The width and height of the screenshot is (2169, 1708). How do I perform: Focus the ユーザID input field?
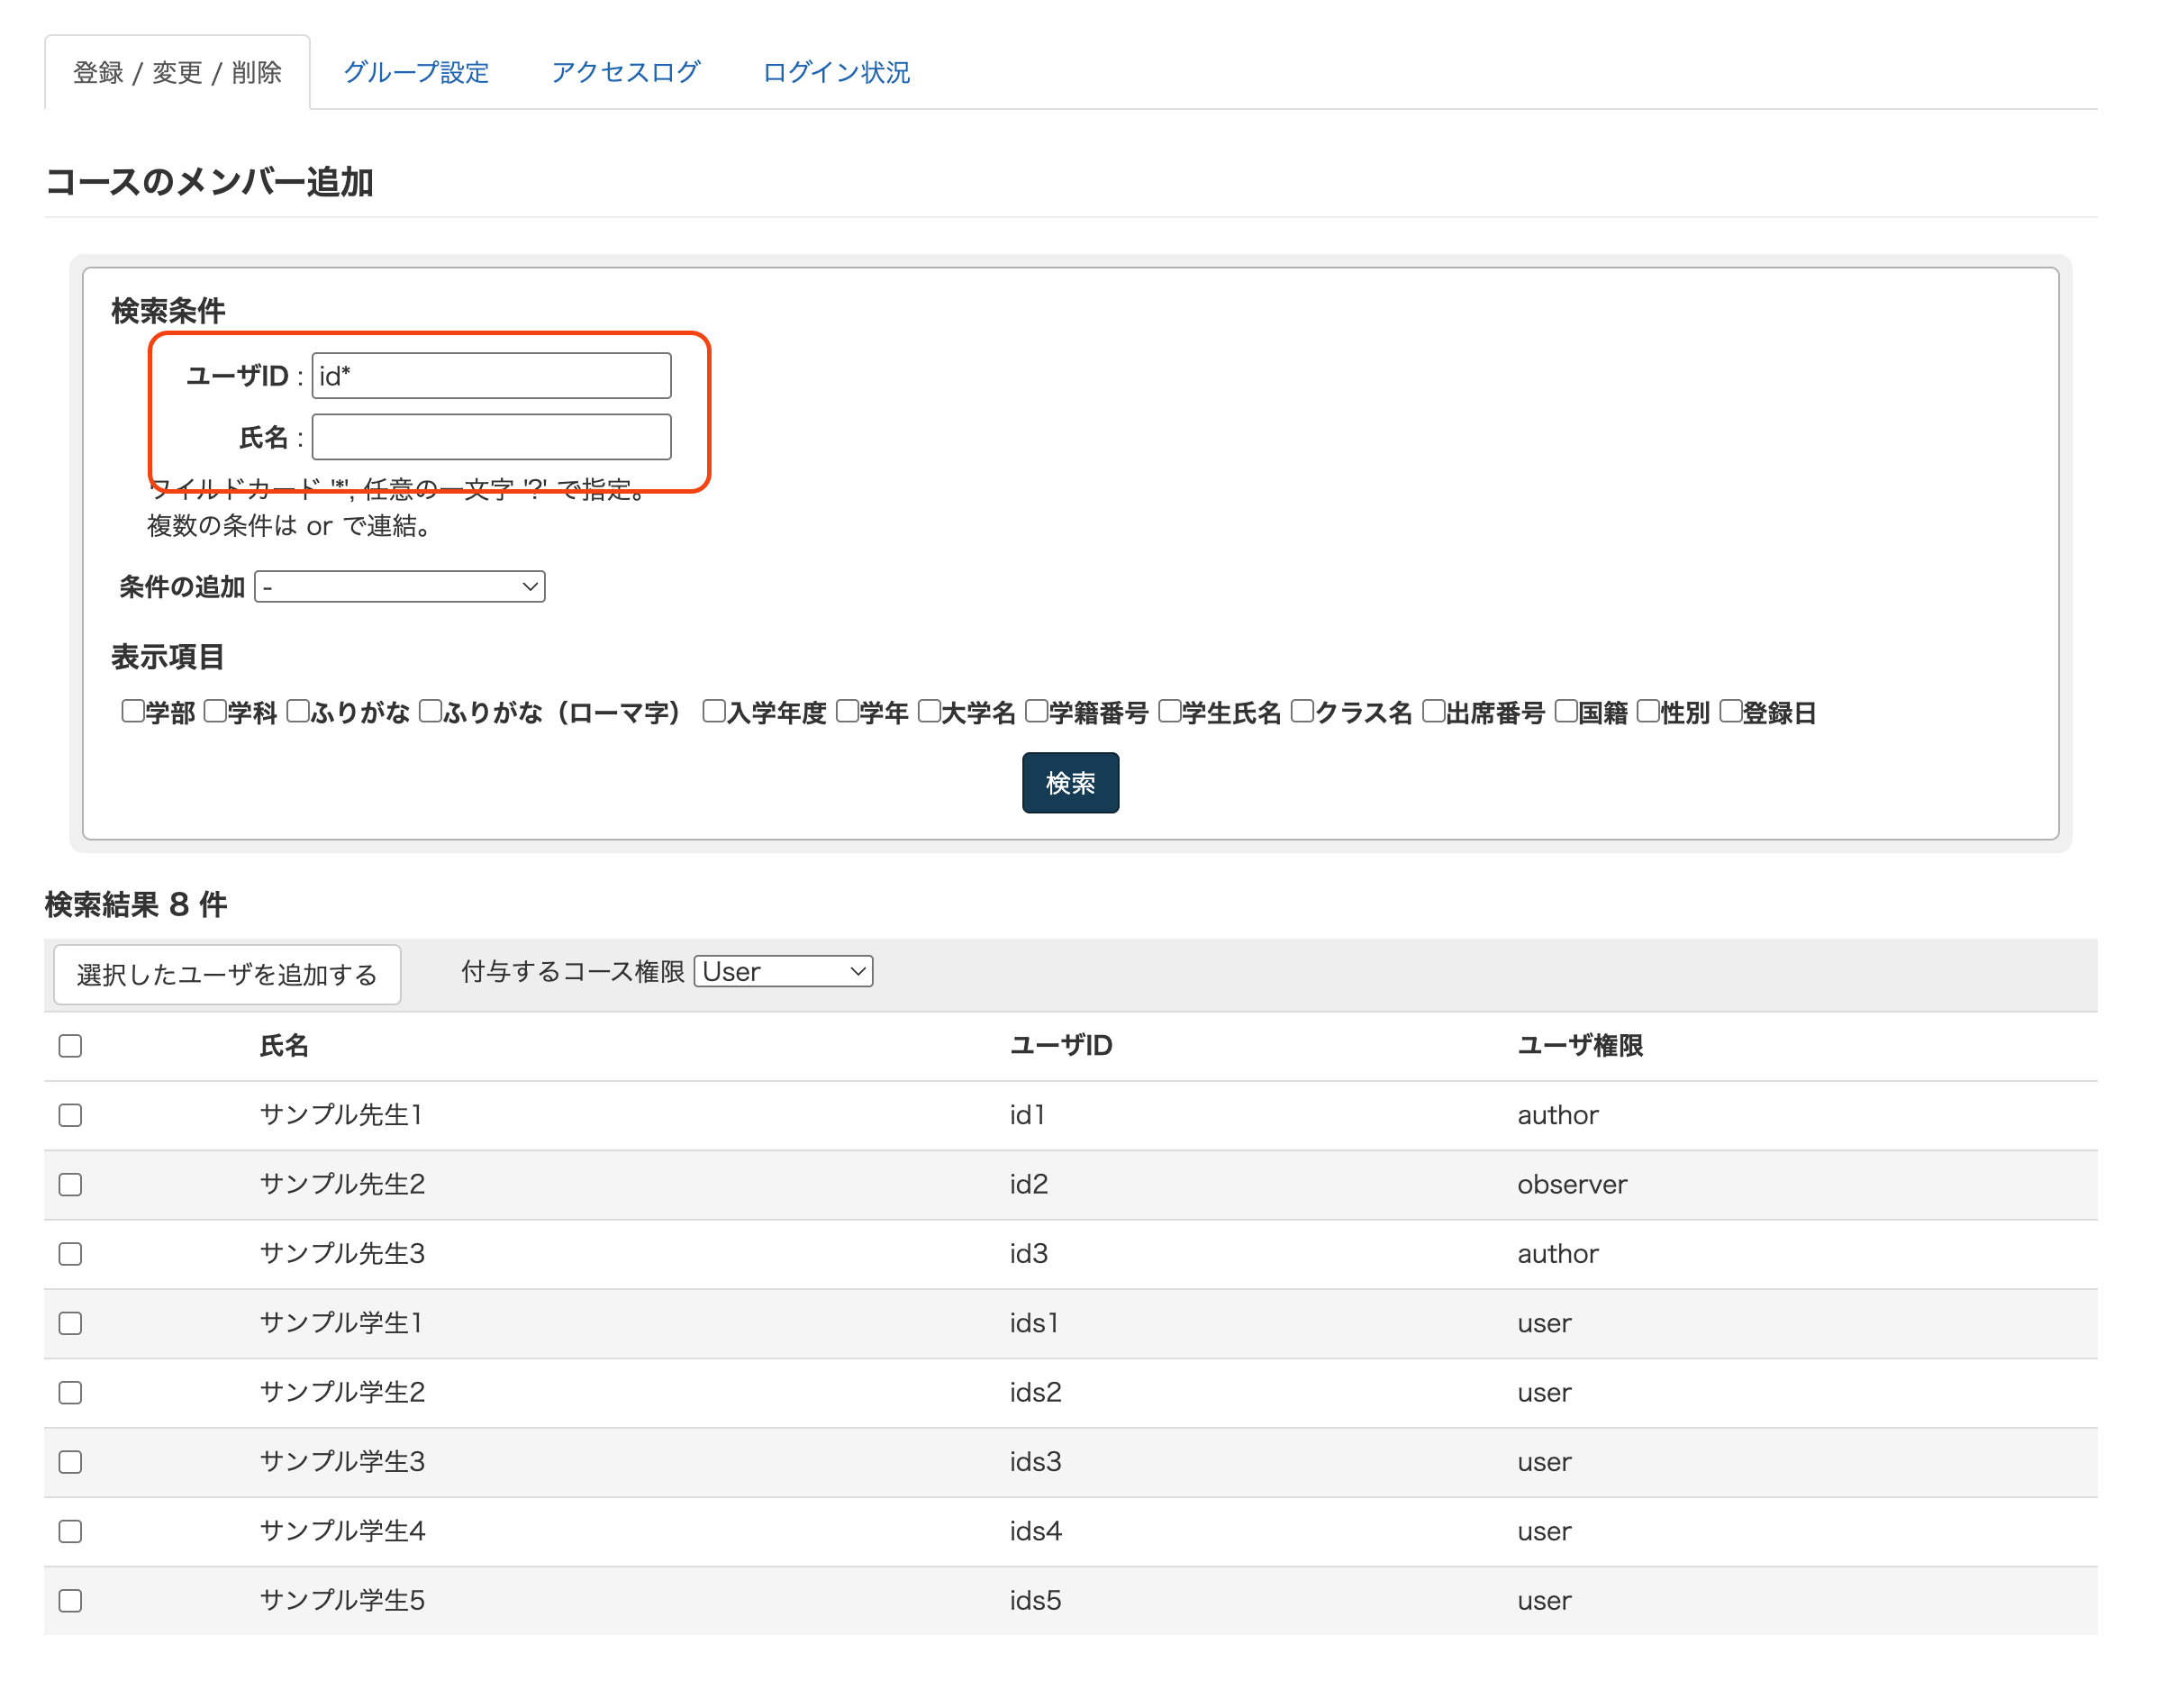pos(491,376)
